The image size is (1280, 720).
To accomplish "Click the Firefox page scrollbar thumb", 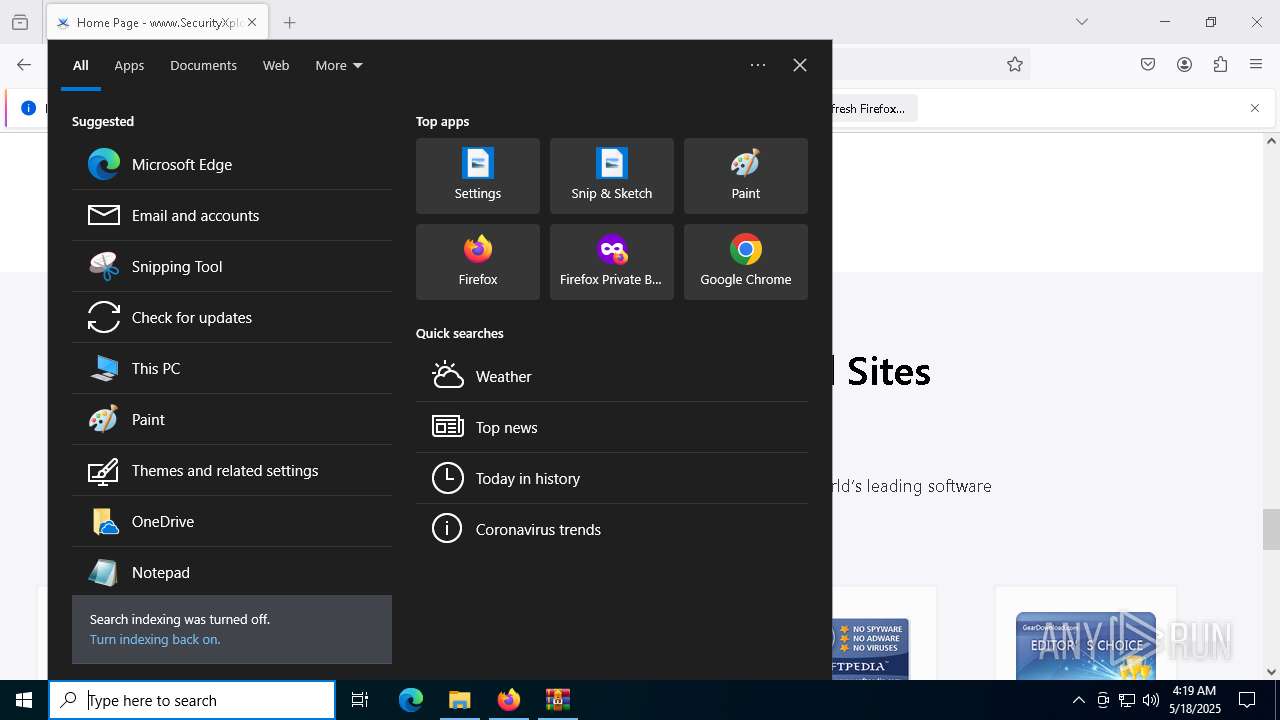I will click(x=1271, y=529).
